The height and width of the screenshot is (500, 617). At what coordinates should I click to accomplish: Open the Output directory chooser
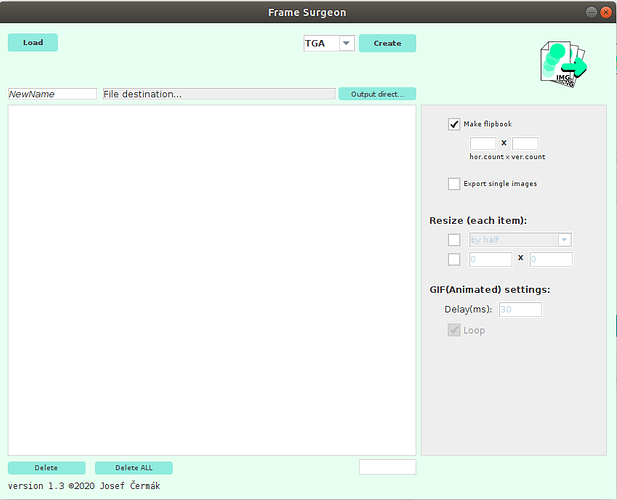377,94
